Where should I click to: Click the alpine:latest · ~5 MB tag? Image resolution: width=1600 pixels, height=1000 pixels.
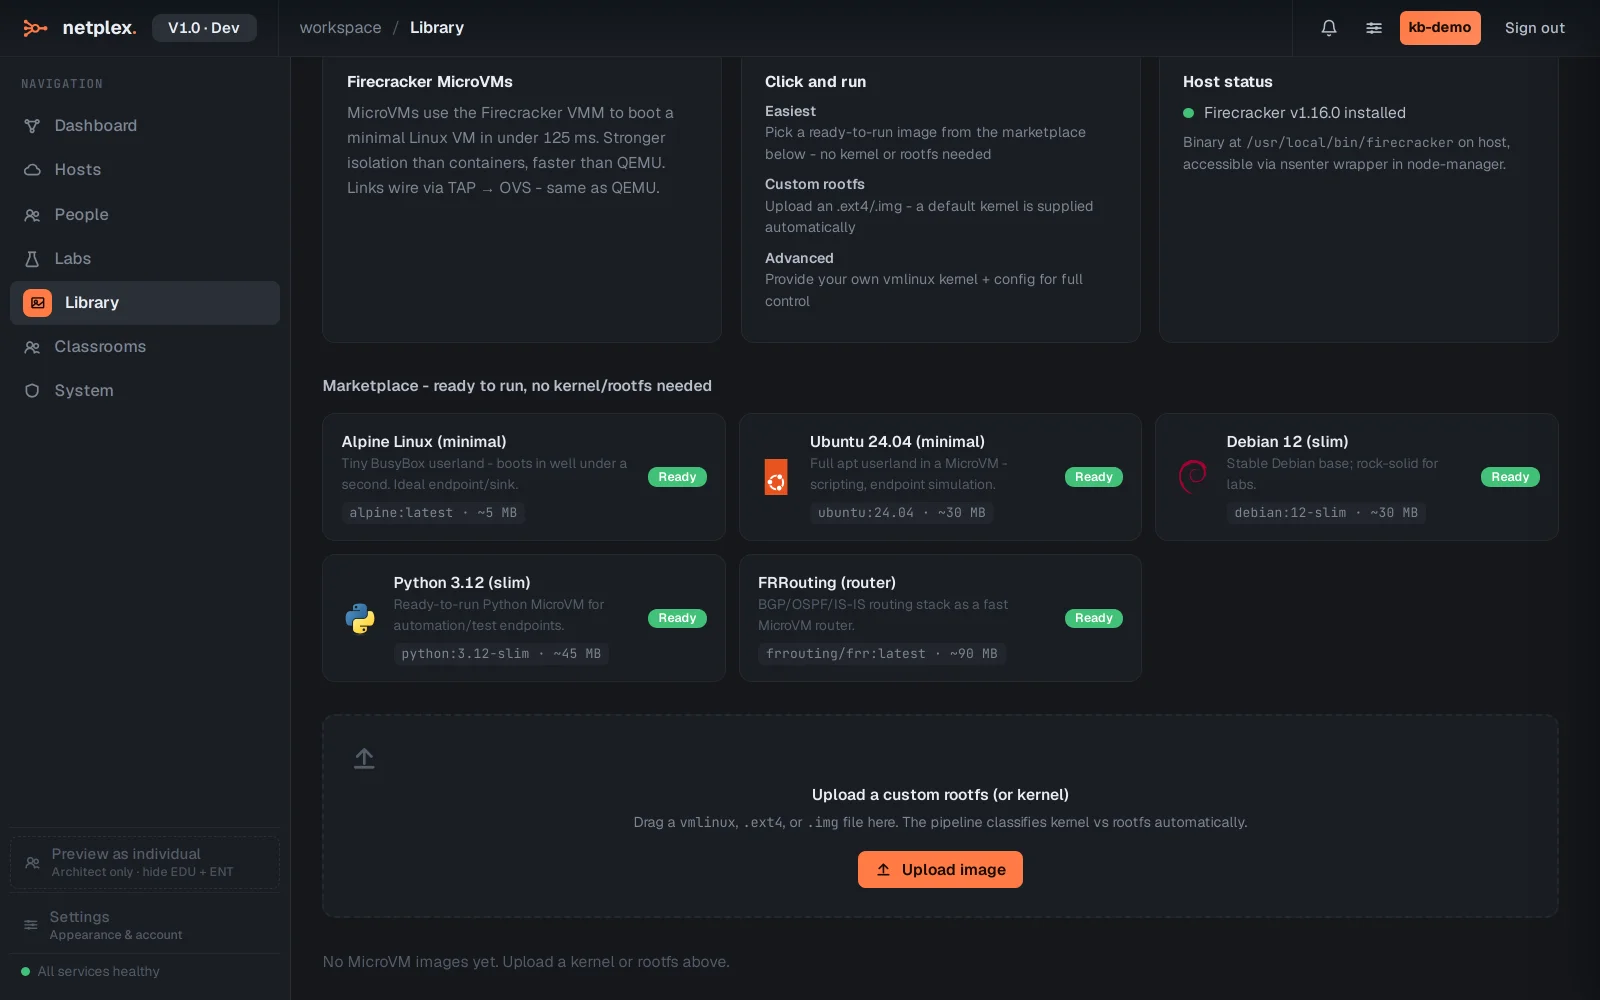[x=433, y=513]
